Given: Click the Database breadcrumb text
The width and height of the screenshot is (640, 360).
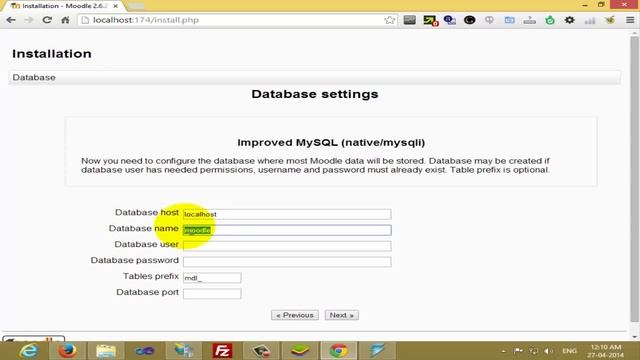Looking at the screenshot, I should [x=34, y=77].
